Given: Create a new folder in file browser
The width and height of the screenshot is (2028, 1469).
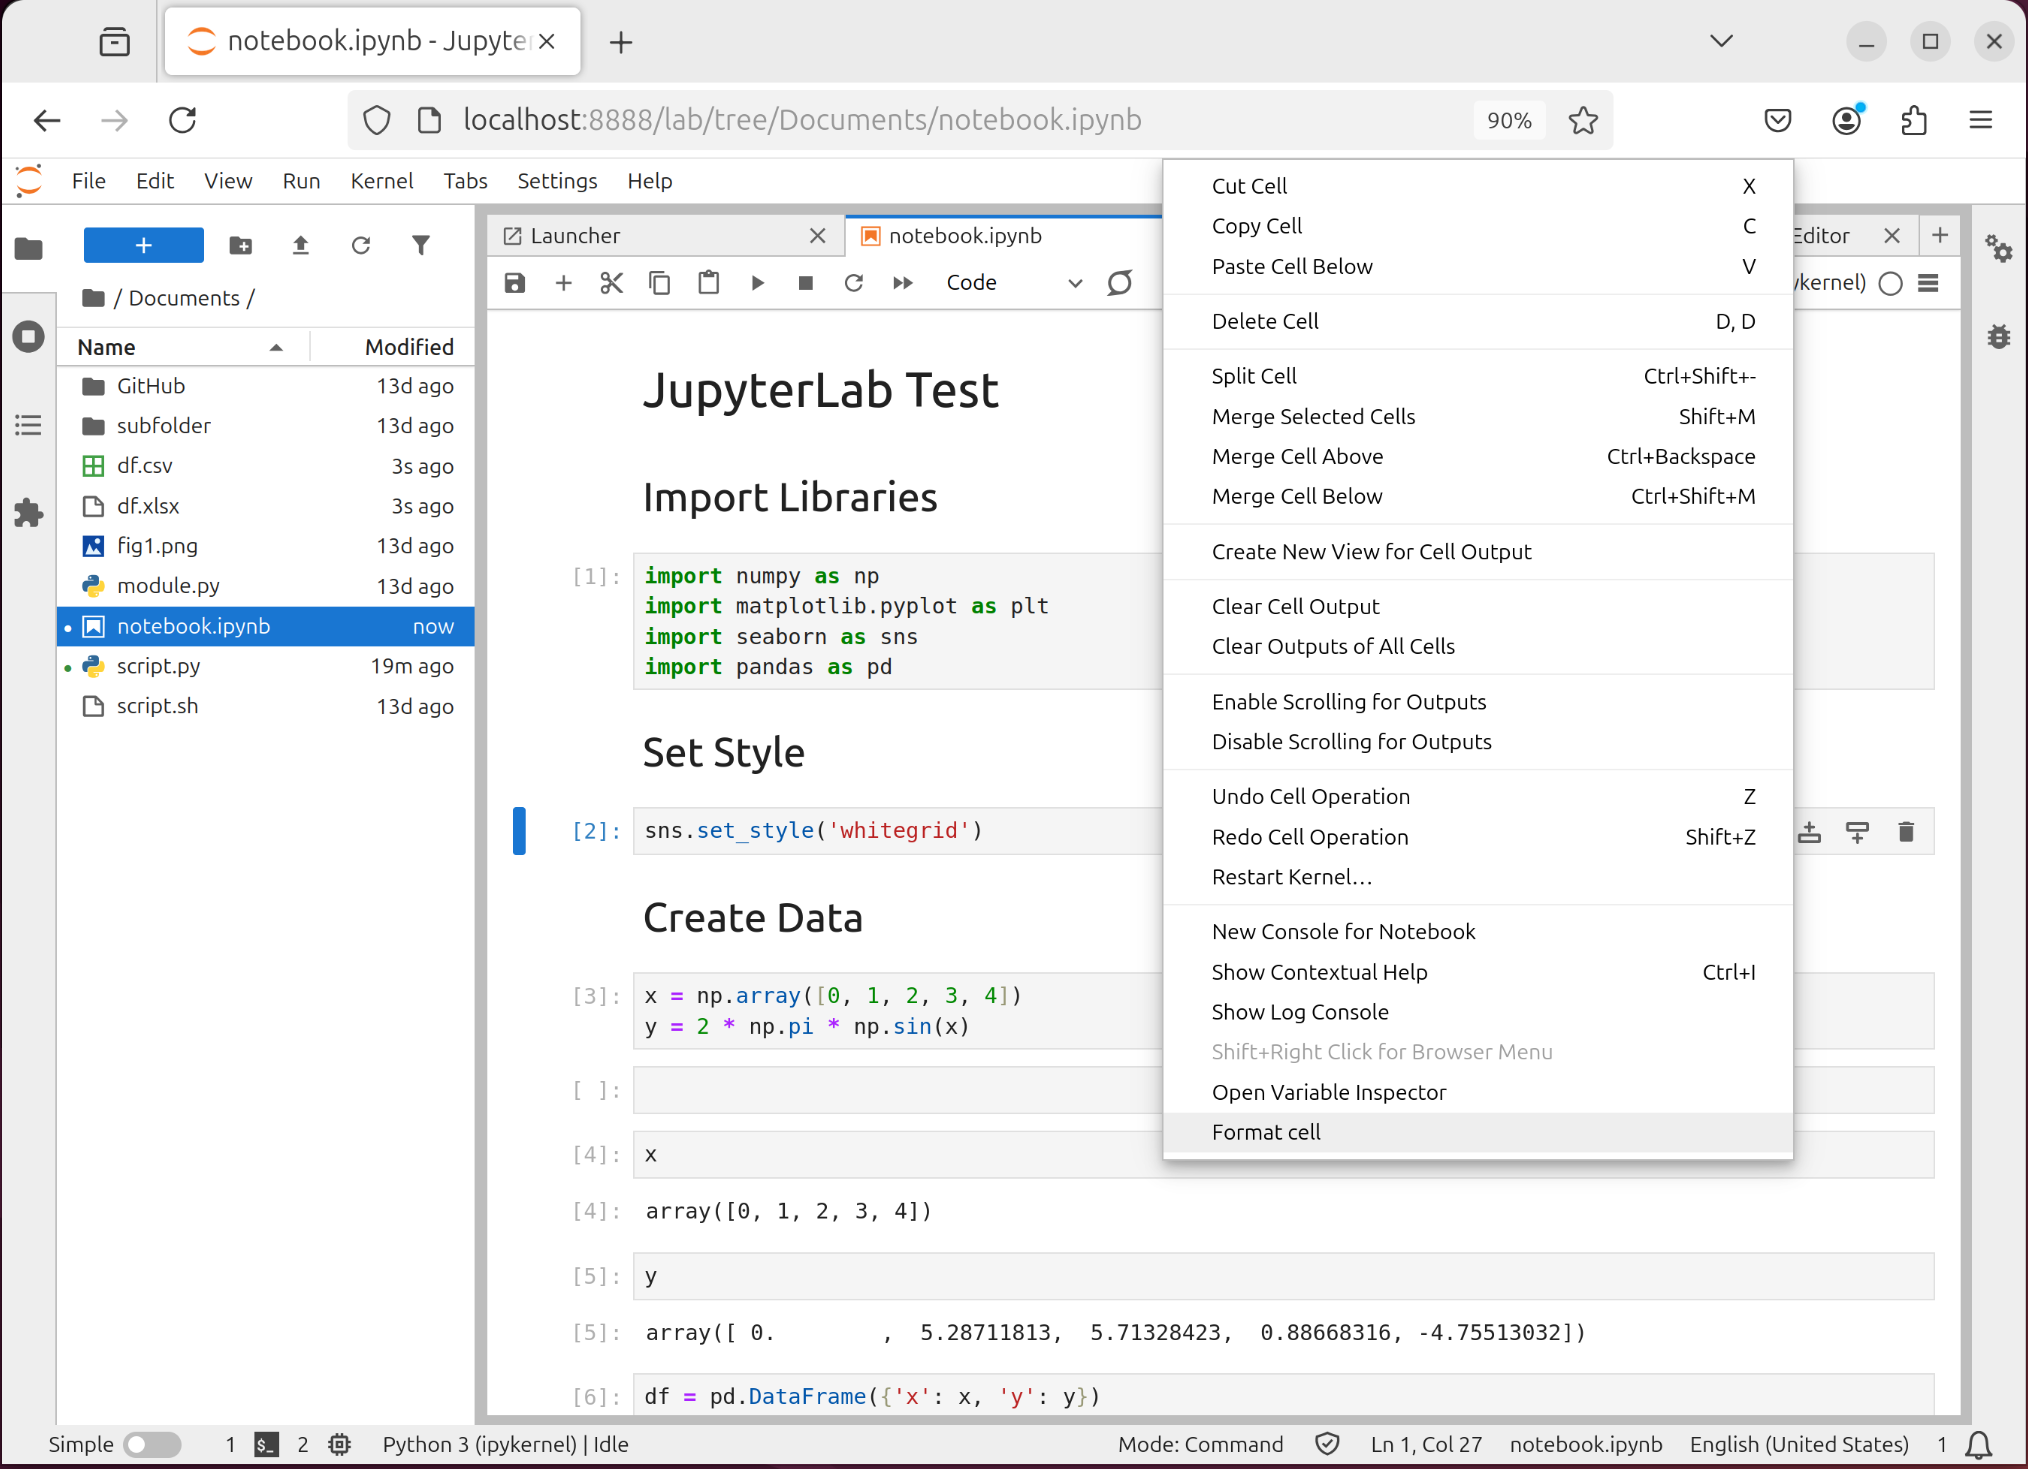Looking at the screenshot, I should [x=241, y=245].
